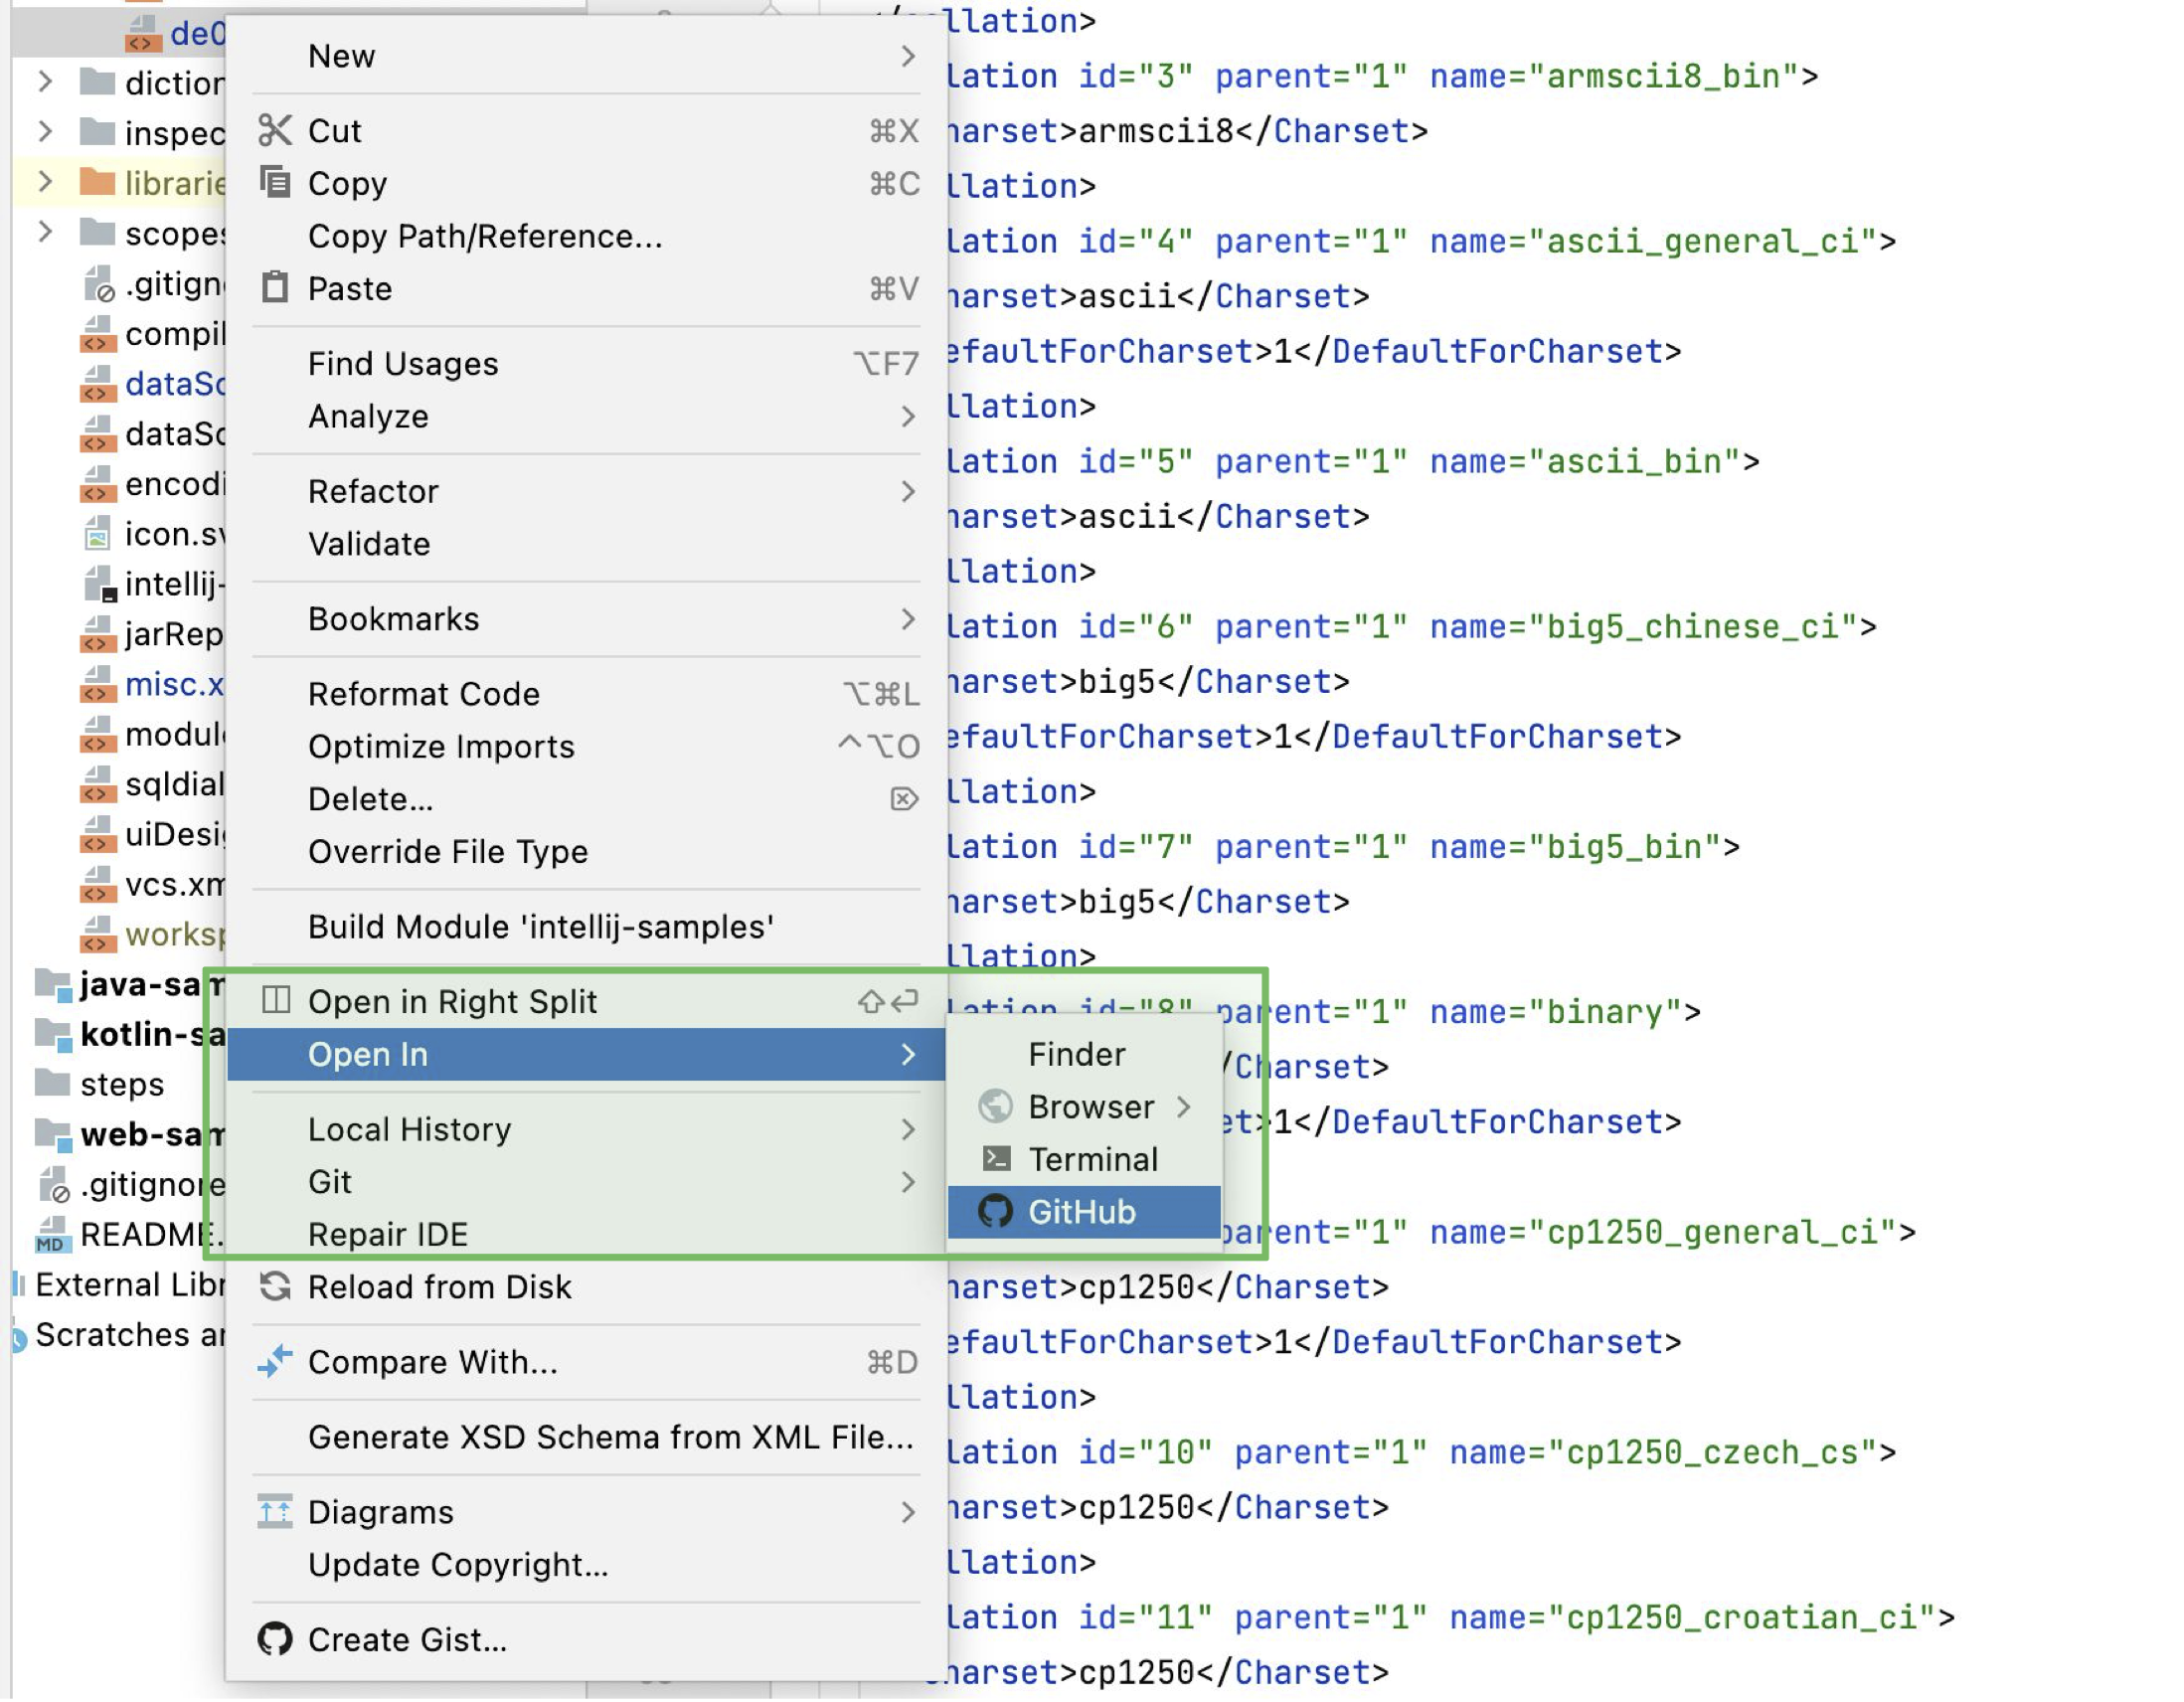The height and width of the screenshot is (1702, 2184).
Task: Choose Repair IDE menu entry
Action: click(x=585, y=1234)
